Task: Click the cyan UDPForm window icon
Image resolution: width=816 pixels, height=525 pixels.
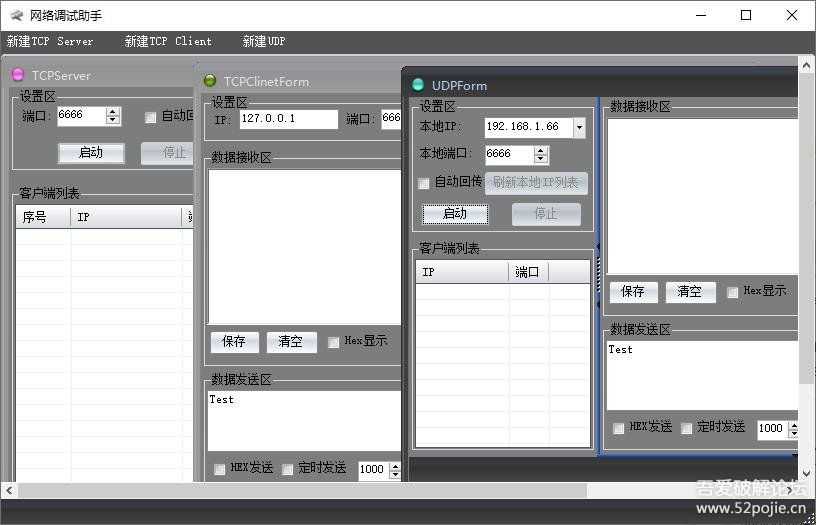Action: (418, 85)
